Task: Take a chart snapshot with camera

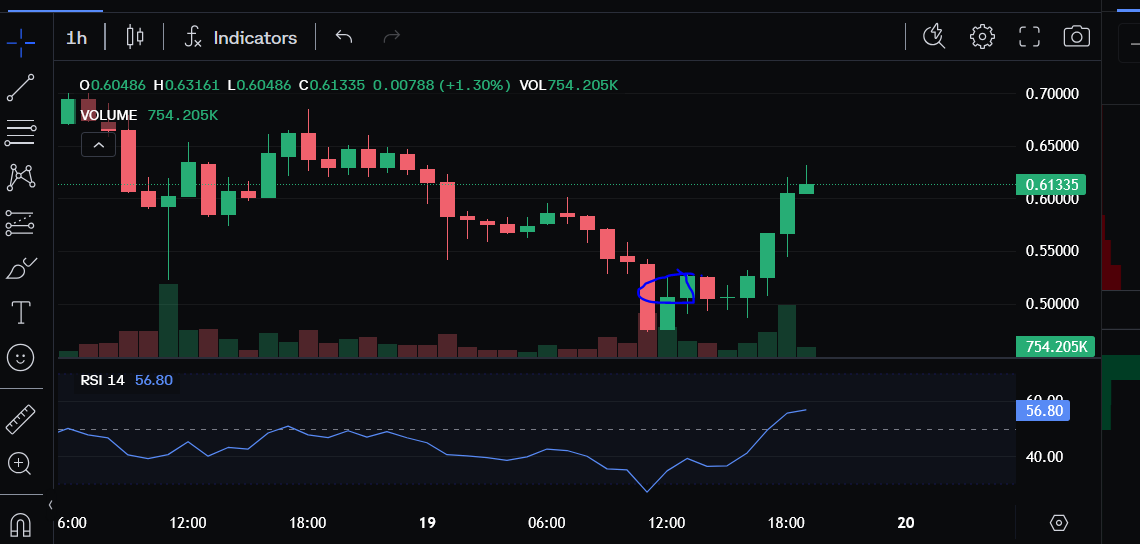Action: point(1077,36)
